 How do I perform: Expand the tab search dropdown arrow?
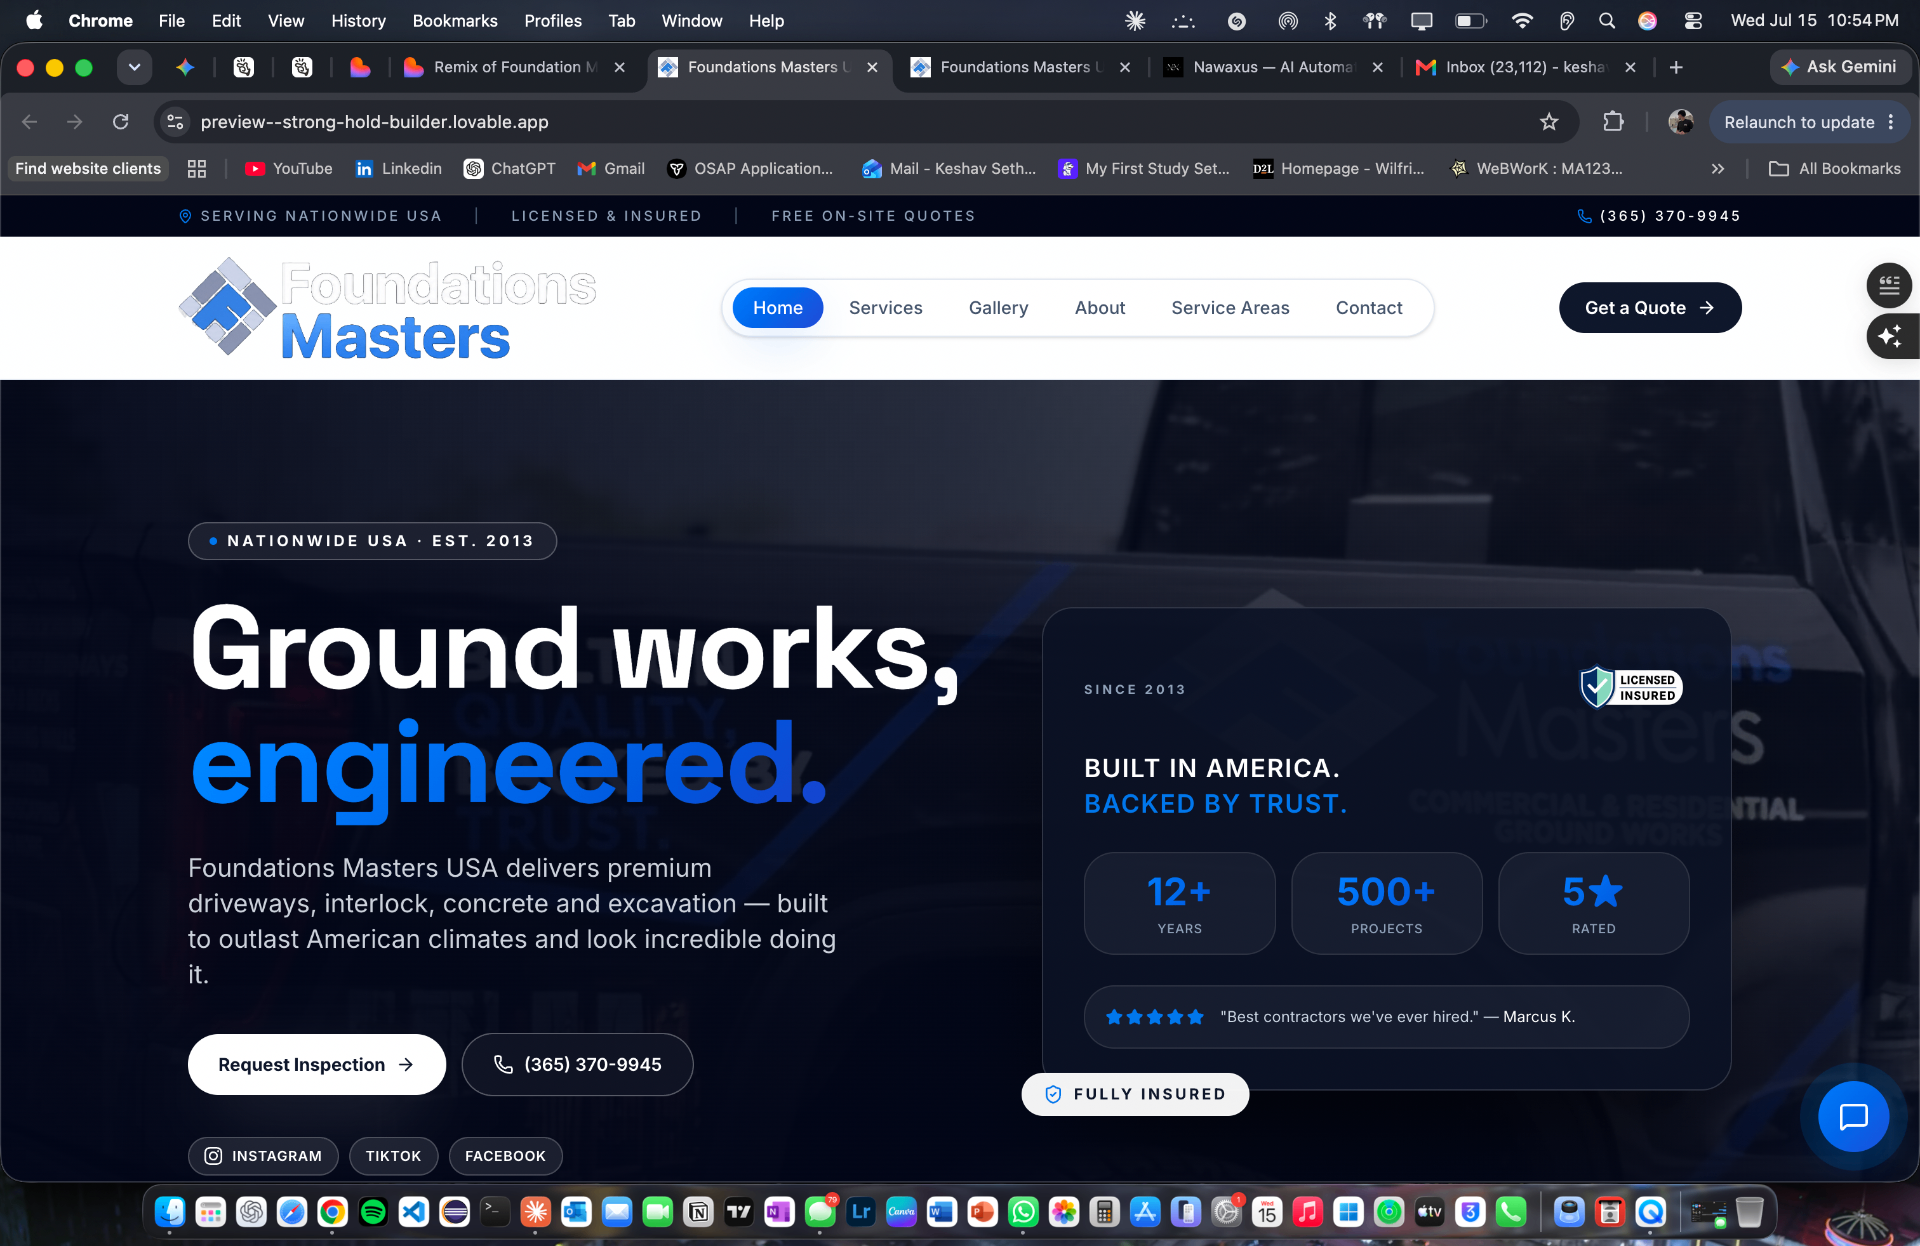click(x=134, y=67)
